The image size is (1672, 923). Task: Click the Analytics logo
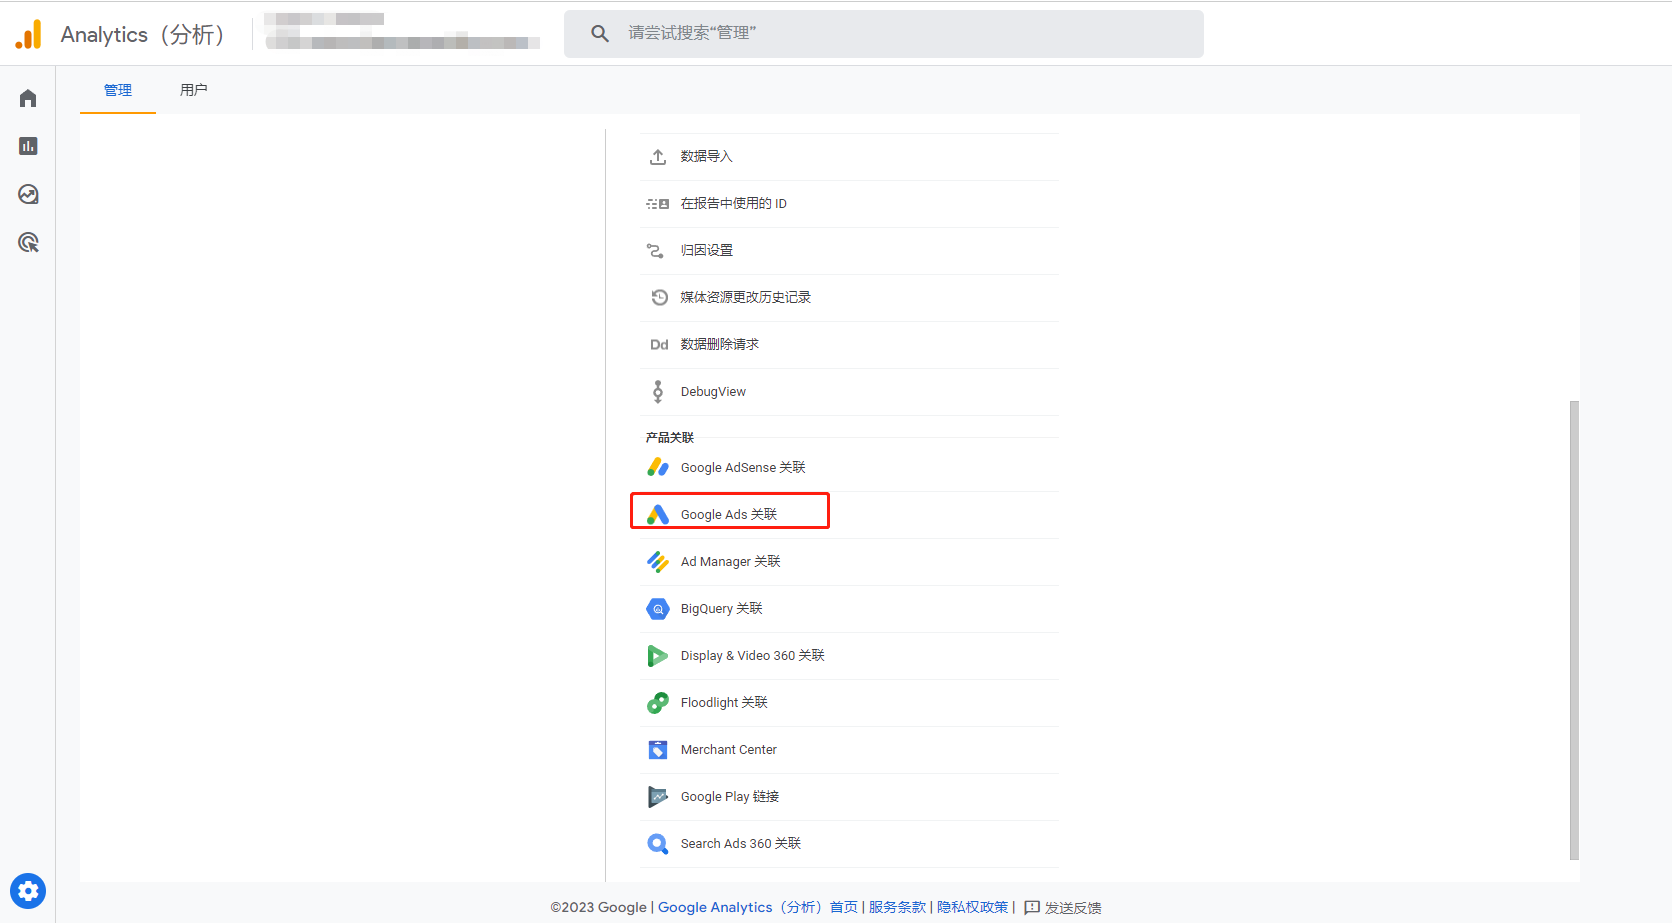[29, 34]
